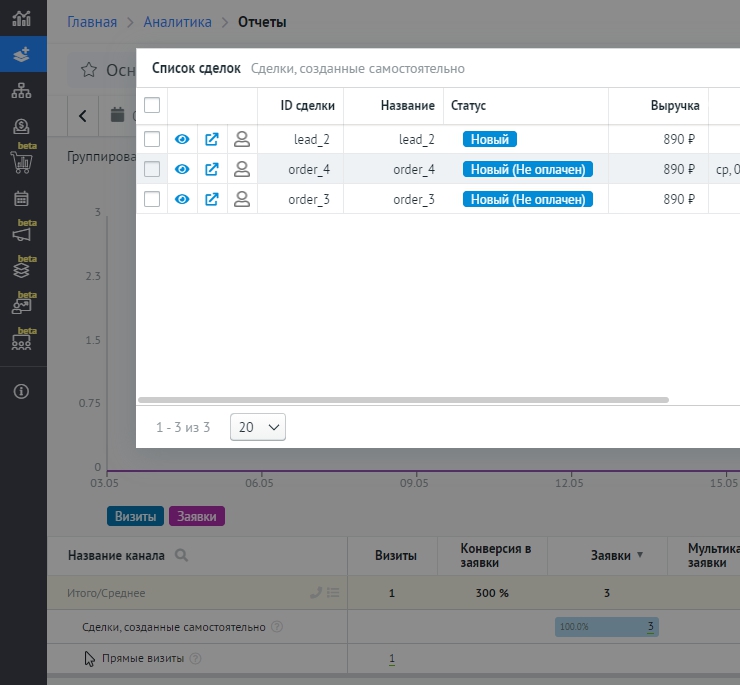Click the back chevron above the chart
This screenshot has width=740, height=685.
pyautogui.click(x=82, y=115)
